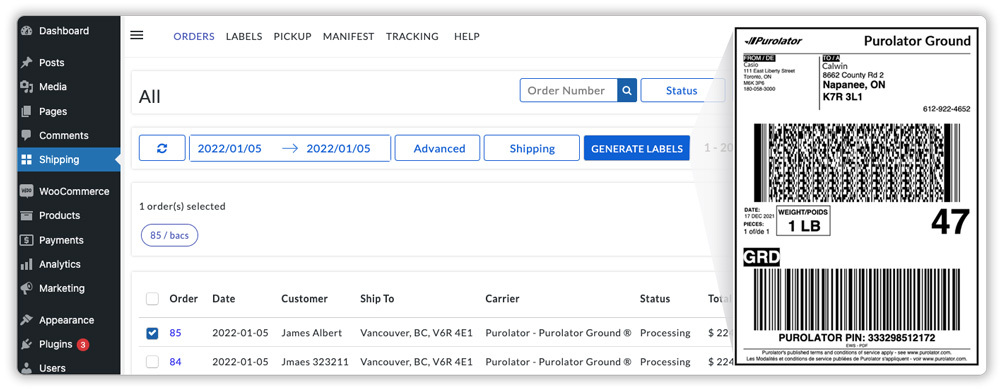Screen dimensions: 1000x389
Task: Open the Status filter dropdown
Action: pyautogui.click(x=682, y=91)
